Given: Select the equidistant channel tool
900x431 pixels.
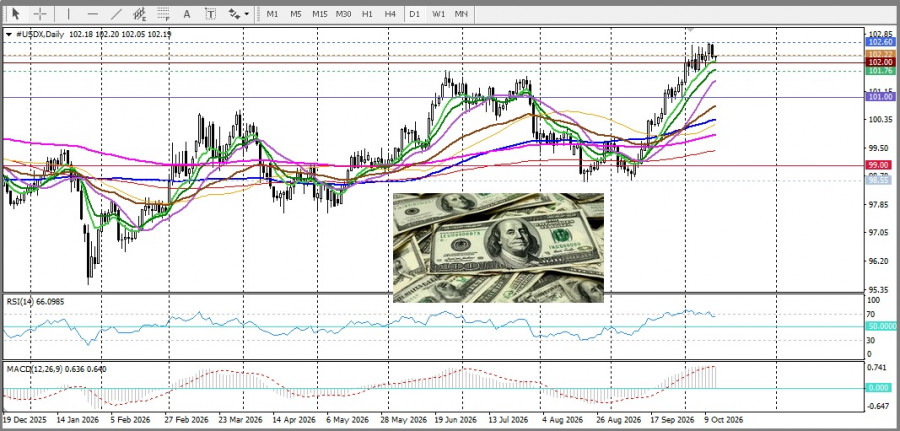Looking at the screenshot, I should click(x=139, y=14).
